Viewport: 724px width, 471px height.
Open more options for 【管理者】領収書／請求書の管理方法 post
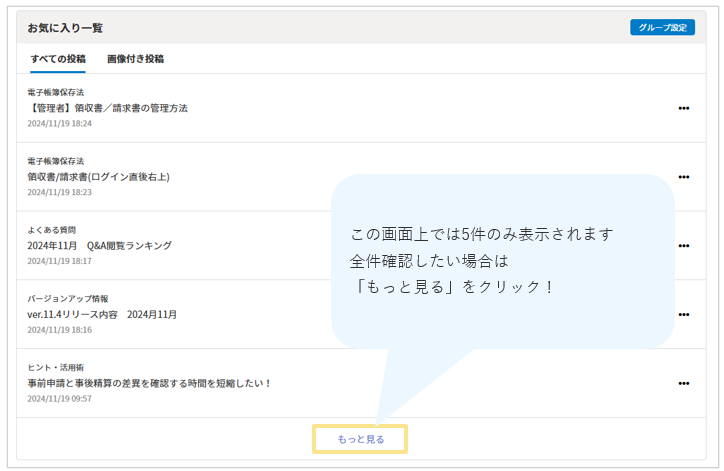pos(684,108)
